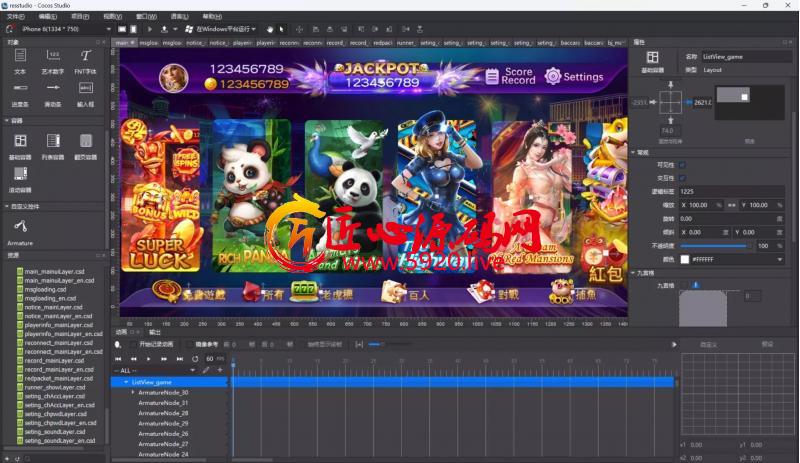Viewport: 800px width, 463px height.
Task: Click the white 颜色 color swatch
Action: coord(685,259)
